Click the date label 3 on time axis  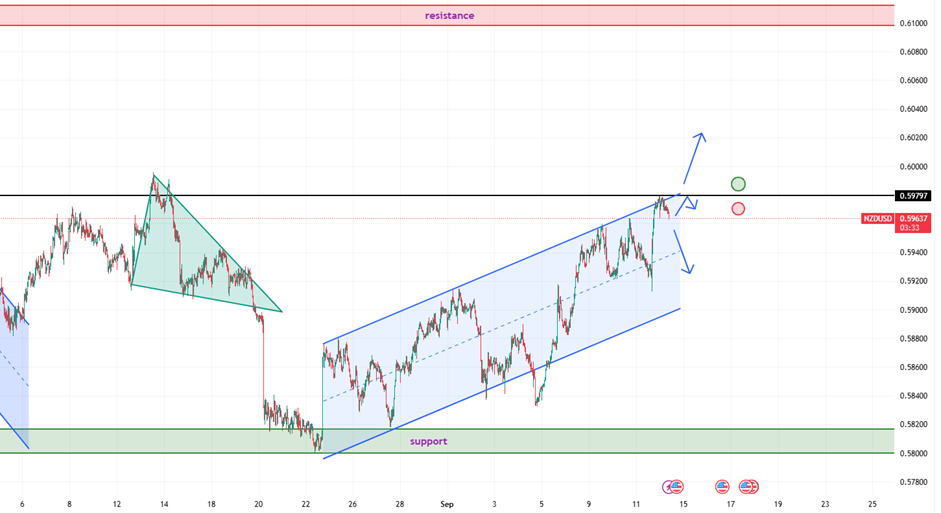[495, 505]
